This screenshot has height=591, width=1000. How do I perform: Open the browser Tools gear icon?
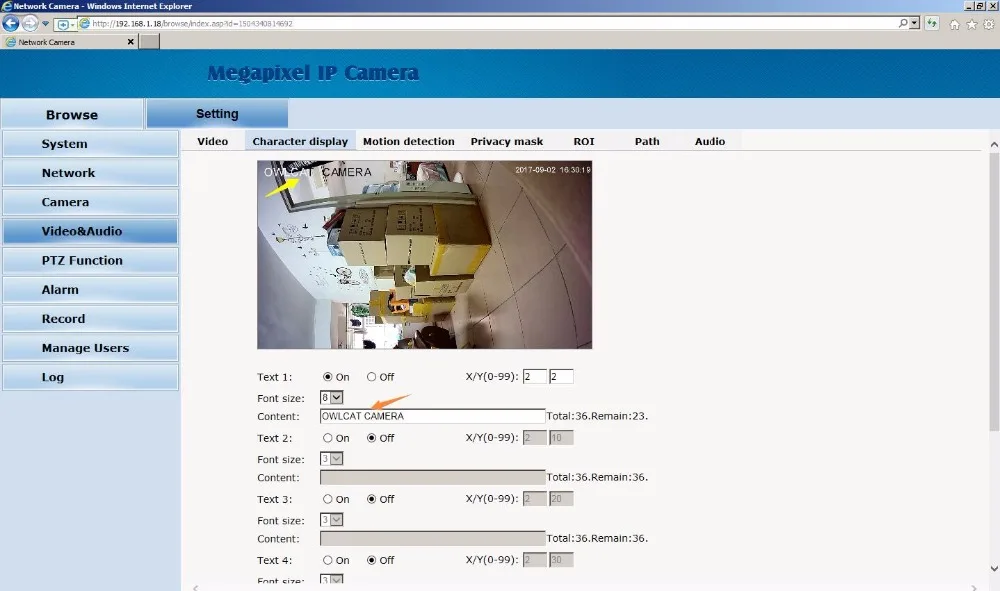click(989, 25)
